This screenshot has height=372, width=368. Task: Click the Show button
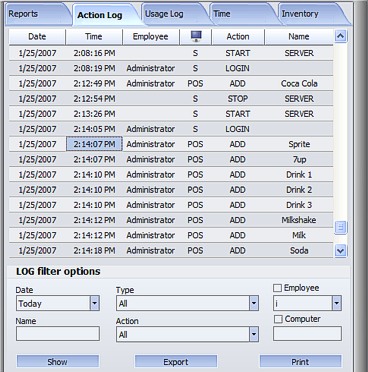58,362
